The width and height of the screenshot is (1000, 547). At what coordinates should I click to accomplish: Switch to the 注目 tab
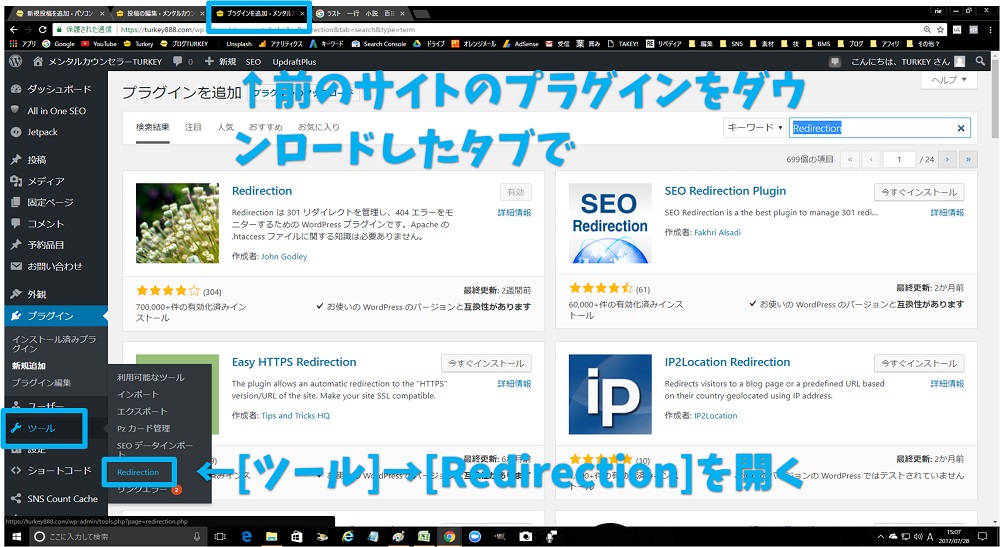[193, 128]
